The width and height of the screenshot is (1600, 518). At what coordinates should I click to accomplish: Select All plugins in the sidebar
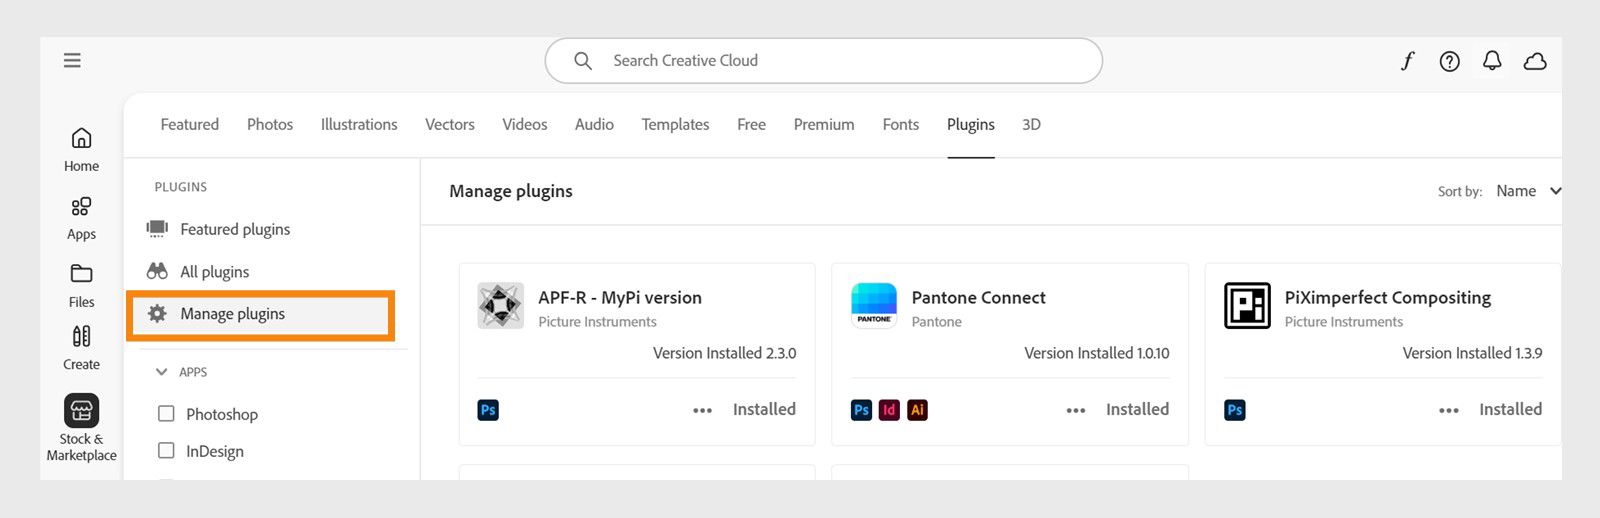214,272
